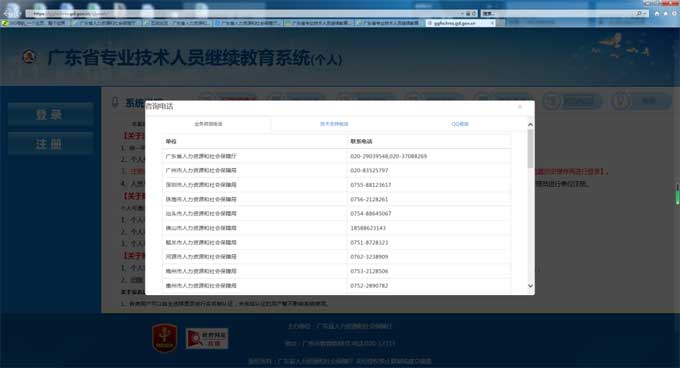Image resolution: width=680 pixels, height=368 pixels.
Task: Click the 登录 button in the sidebar
Action: pyautogui.click(x=50, y=115)
